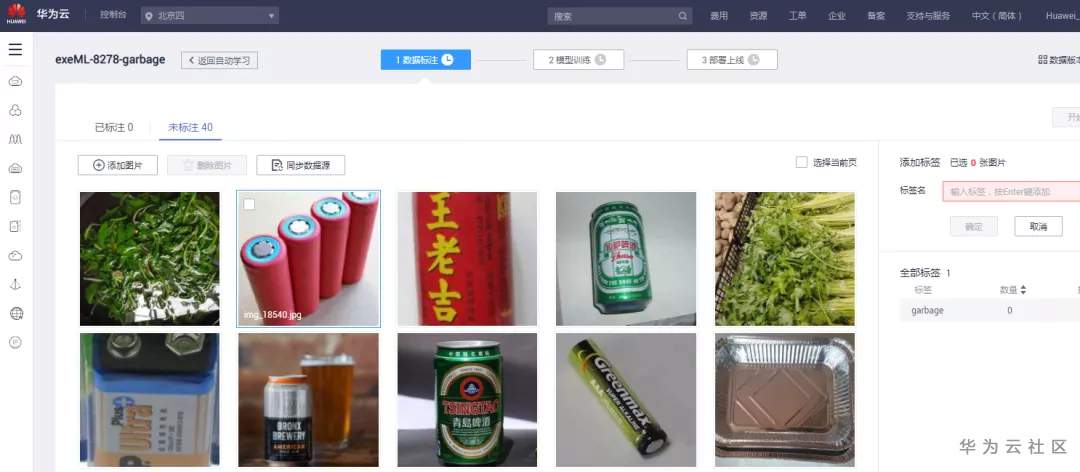Image resolution: width=1080 pixels, height=472 pixels.
Task: Select the 9V Ultra battery thumbnail
Action: [149, 400]
